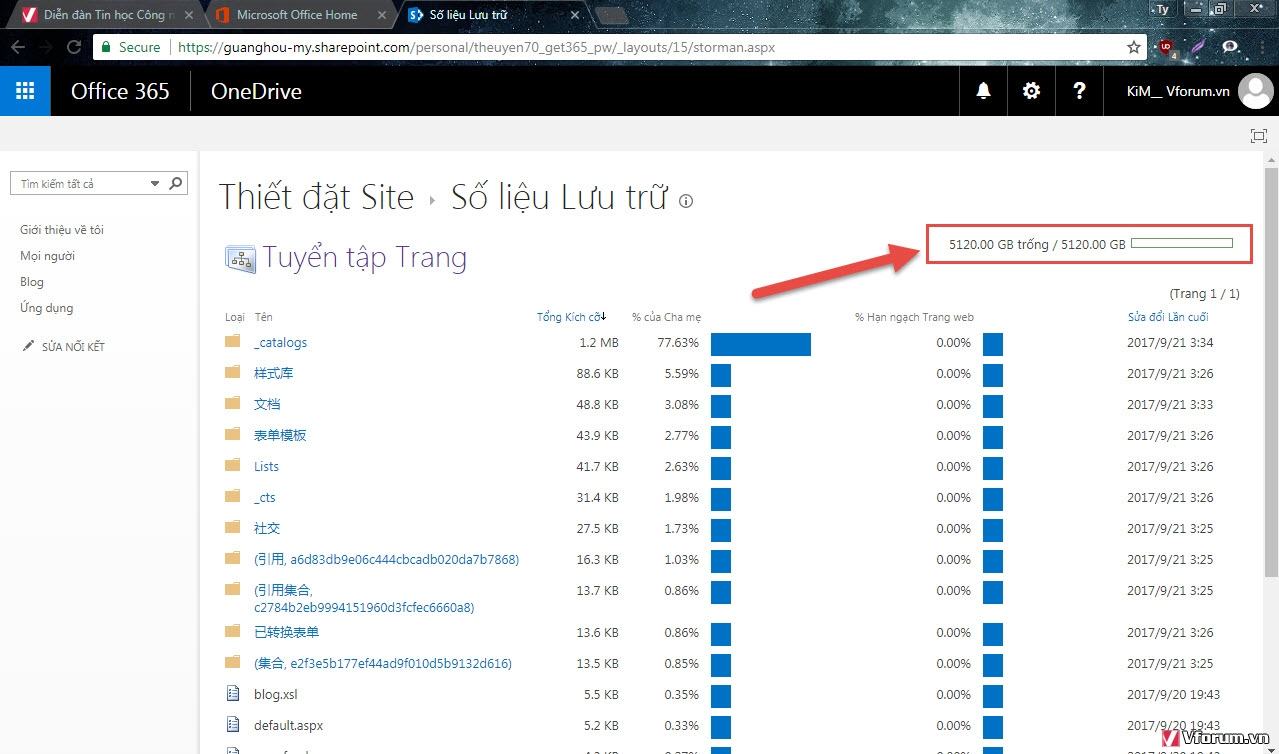Viewport: 1279px width, 754px height.
Task: Click the Thiết đặt Site breadcrumb link
Action: tap(316, 197)
